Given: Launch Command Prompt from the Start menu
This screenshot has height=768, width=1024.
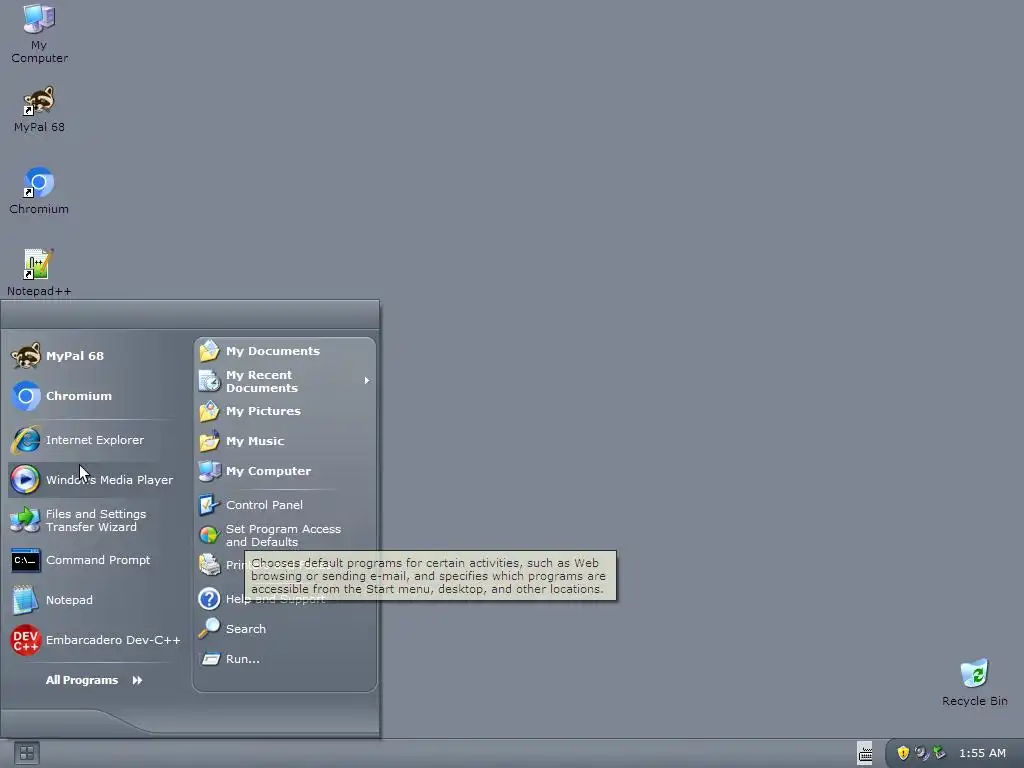Looking at the screenshot, I should click(x=91, y=560).
